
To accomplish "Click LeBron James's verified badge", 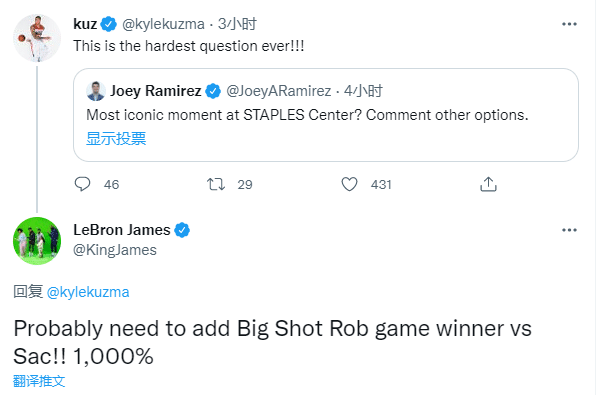I will 182,230.
